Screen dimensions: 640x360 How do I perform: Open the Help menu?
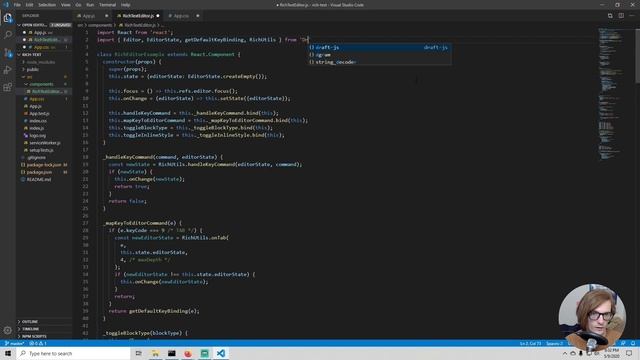125,5
